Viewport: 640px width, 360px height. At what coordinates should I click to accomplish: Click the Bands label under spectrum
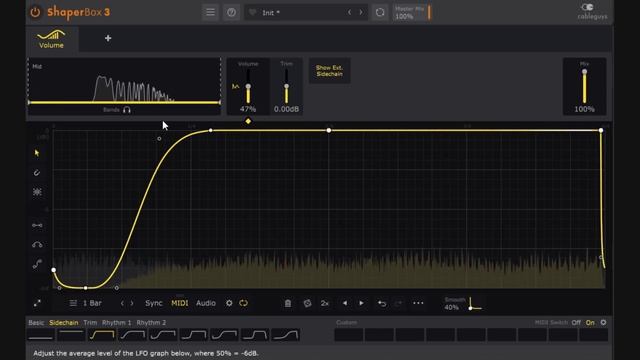click(x=111, y=110)
